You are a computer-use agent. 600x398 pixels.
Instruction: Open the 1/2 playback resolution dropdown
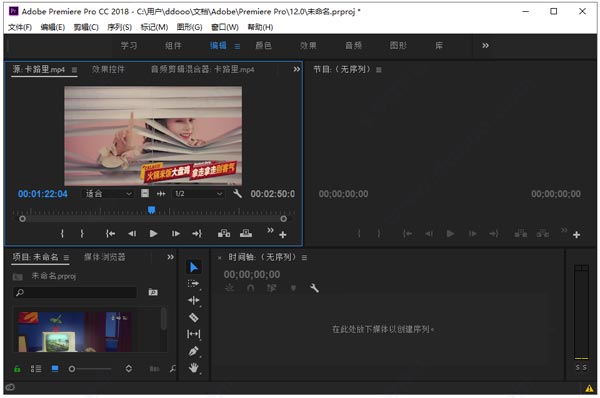pos(198,194)
